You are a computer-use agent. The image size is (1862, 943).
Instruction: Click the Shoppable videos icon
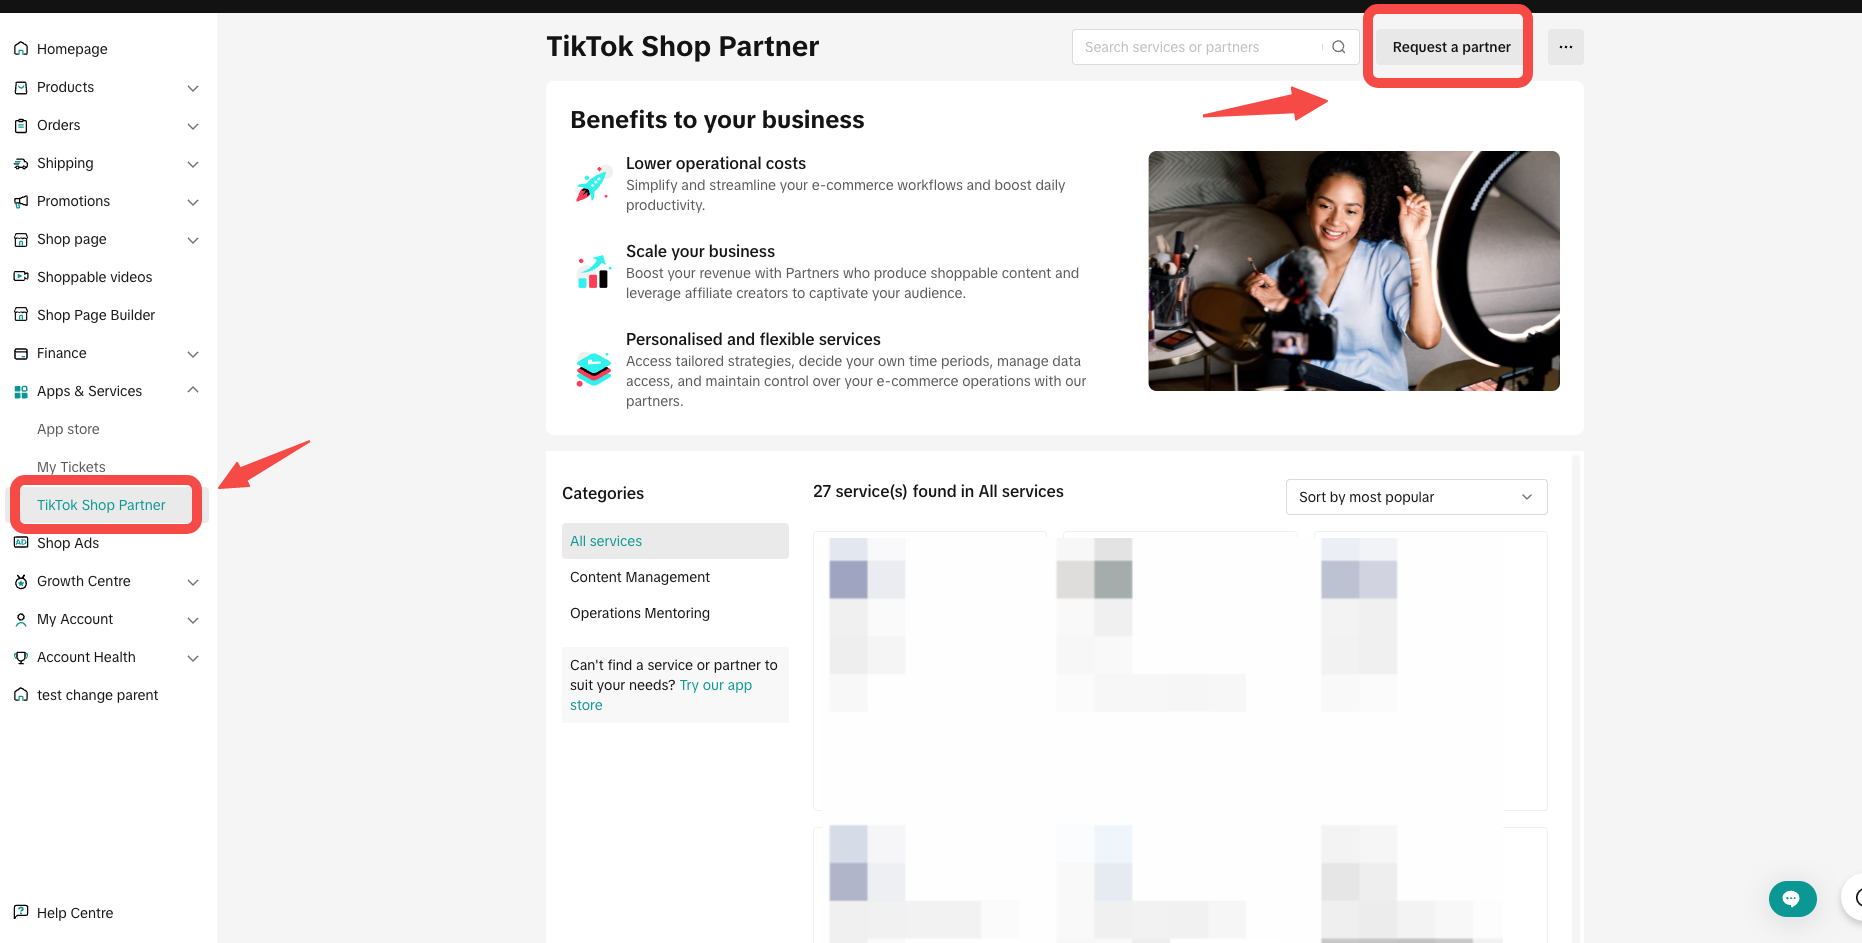tap(21, 277)
